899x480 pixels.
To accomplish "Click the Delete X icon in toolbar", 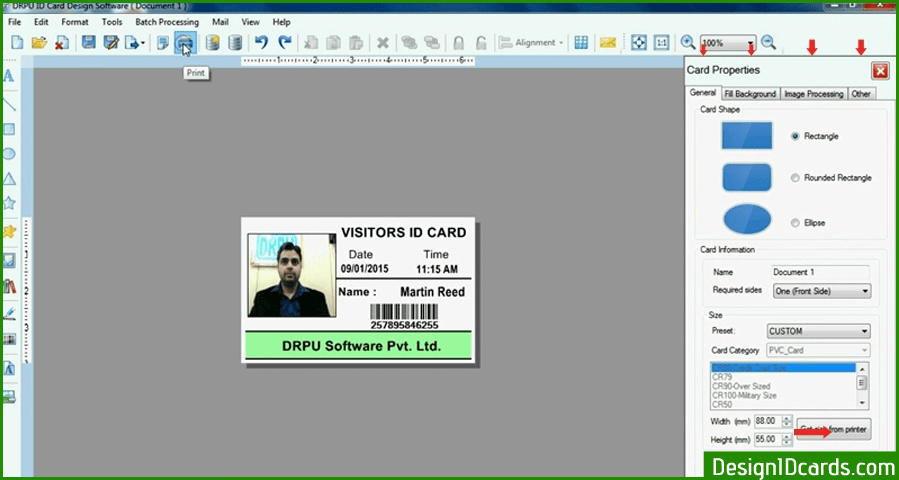I will coord(383,42).
